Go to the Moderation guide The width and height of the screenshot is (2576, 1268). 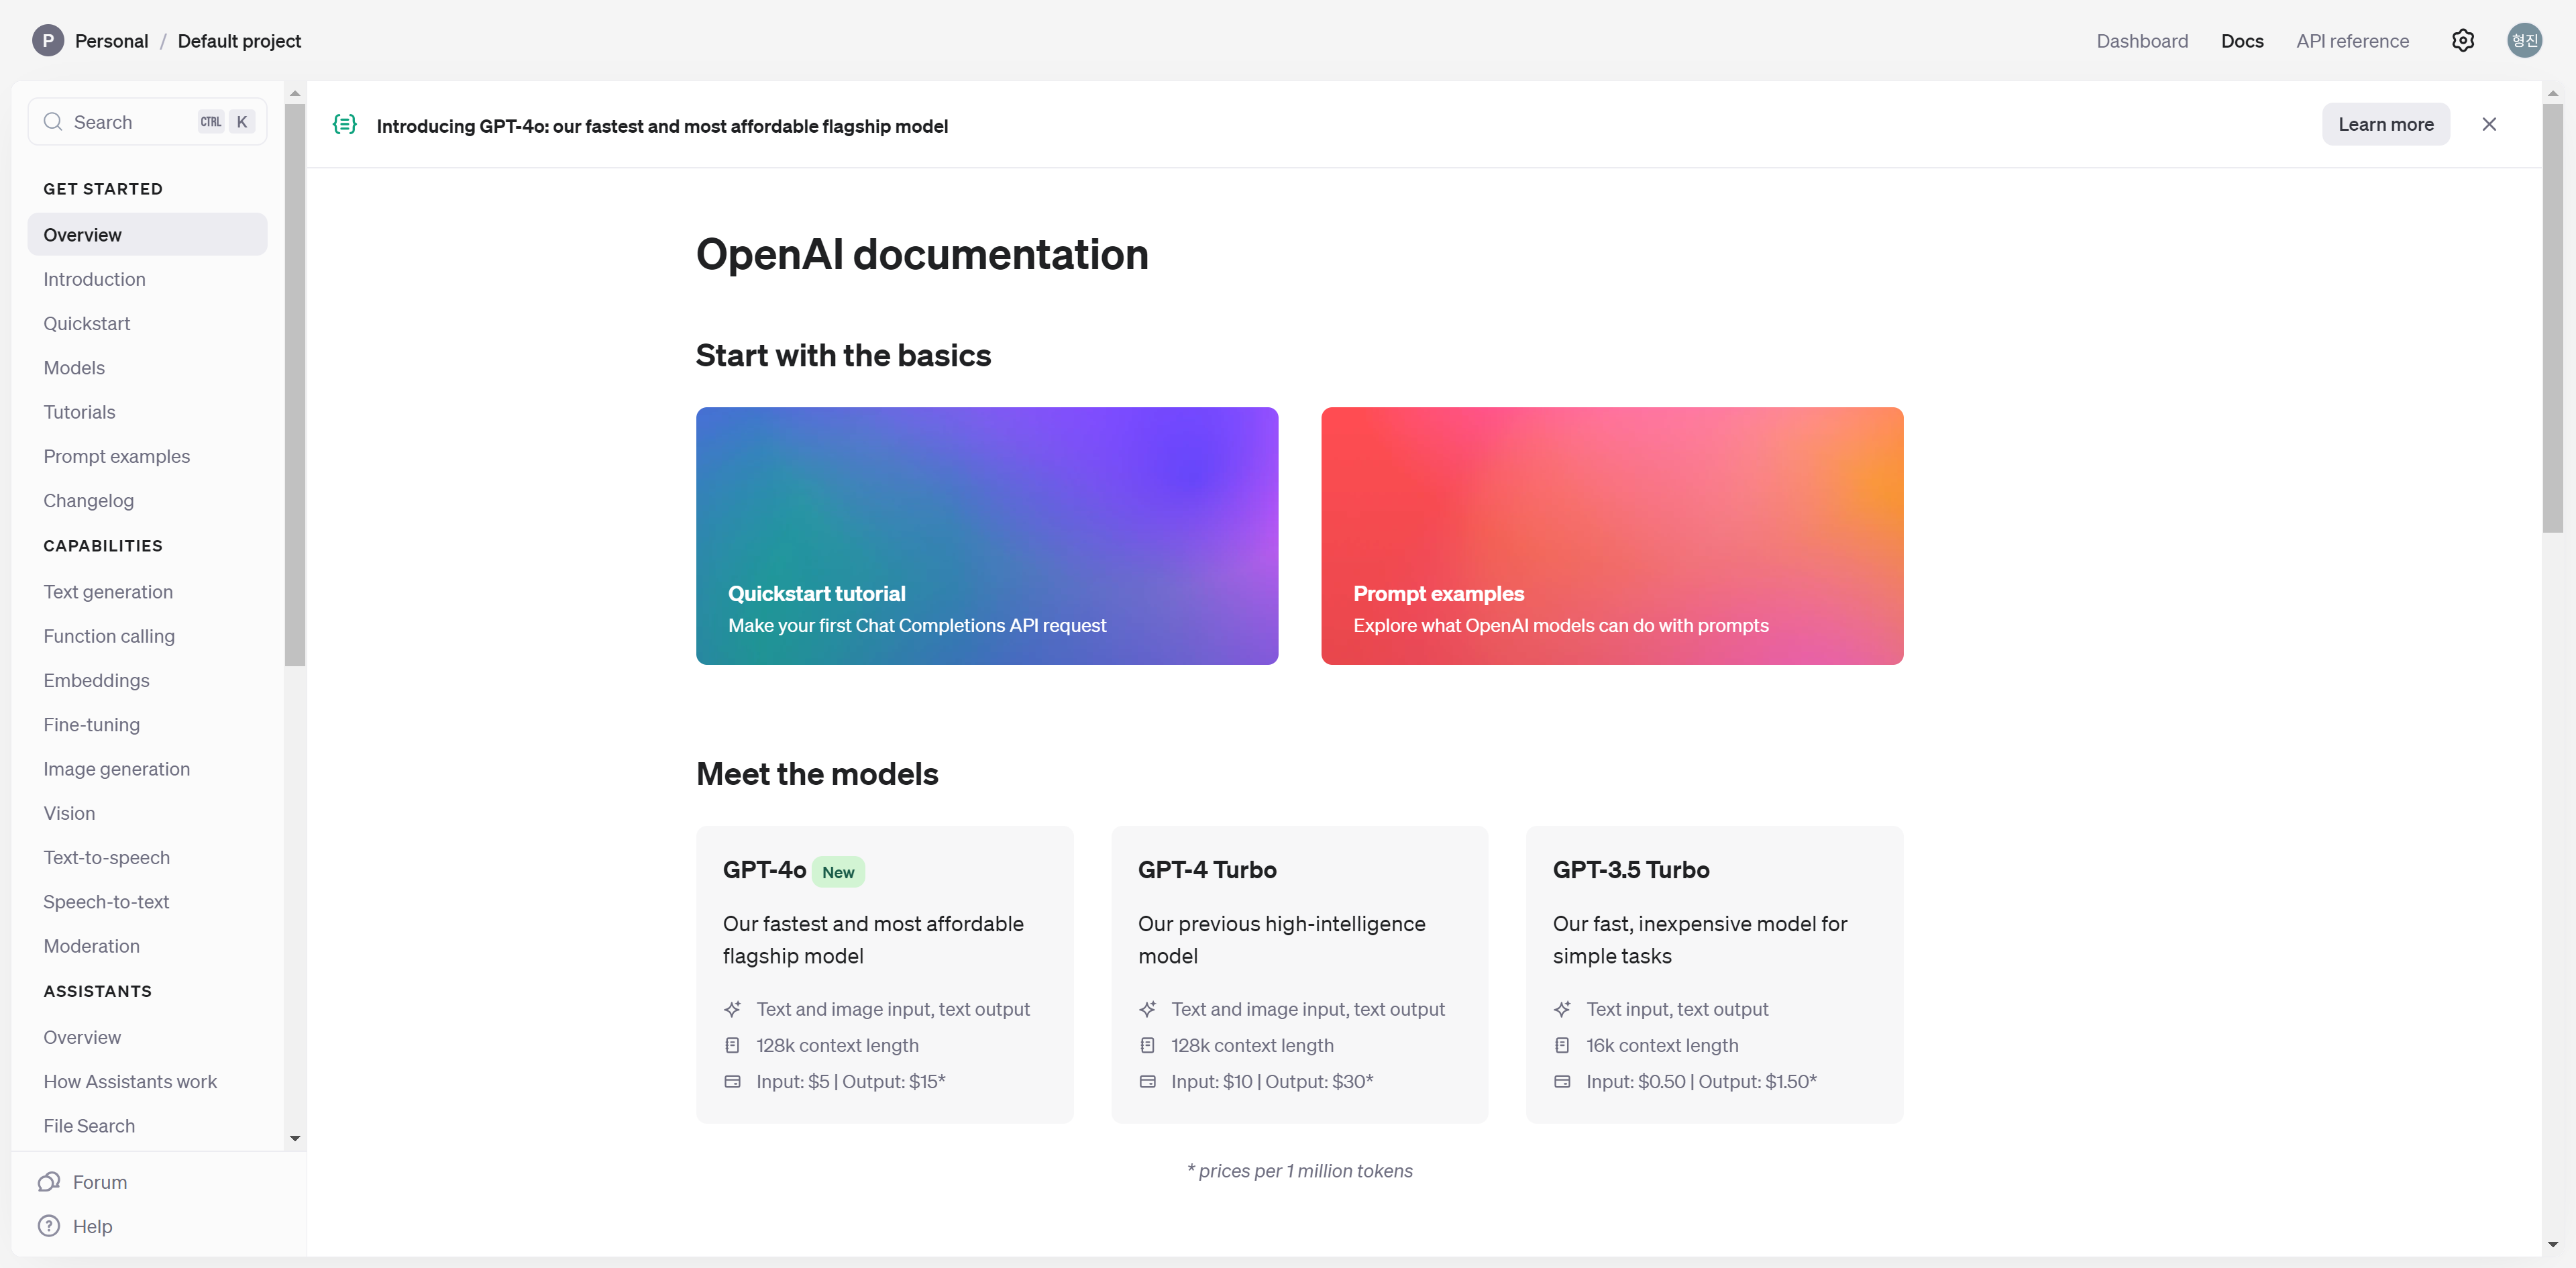point(91,946)
